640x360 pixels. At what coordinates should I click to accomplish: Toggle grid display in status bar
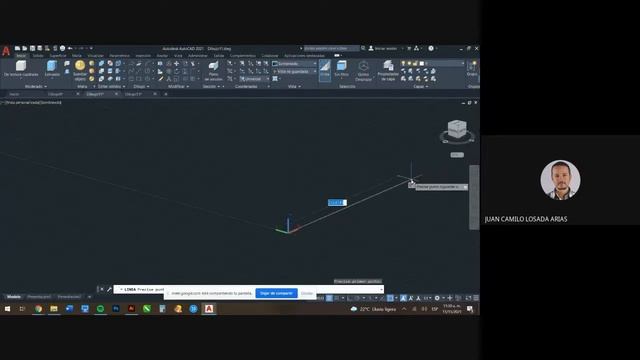(x=329, y=298)
